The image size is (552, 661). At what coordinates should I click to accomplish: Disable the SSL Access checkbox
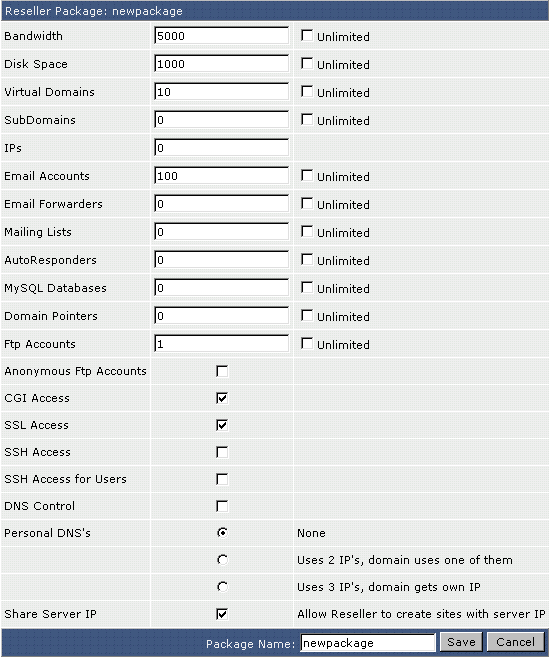tap(222, 425)
